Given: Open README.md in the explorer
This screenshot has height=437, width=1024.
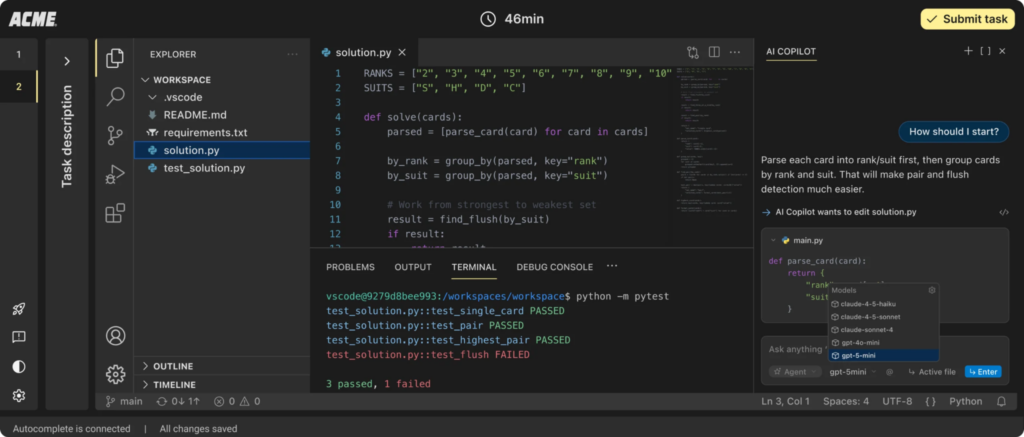Looking at the screenshot, I should click(222, 115).
